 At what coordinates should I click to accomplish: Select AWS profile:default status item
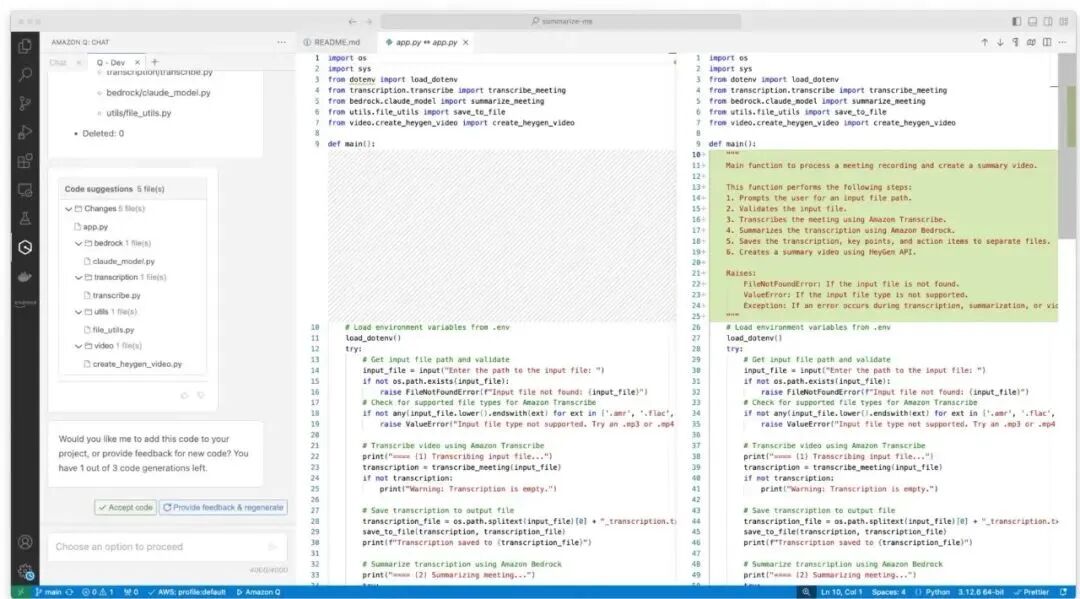pos(187,592)
